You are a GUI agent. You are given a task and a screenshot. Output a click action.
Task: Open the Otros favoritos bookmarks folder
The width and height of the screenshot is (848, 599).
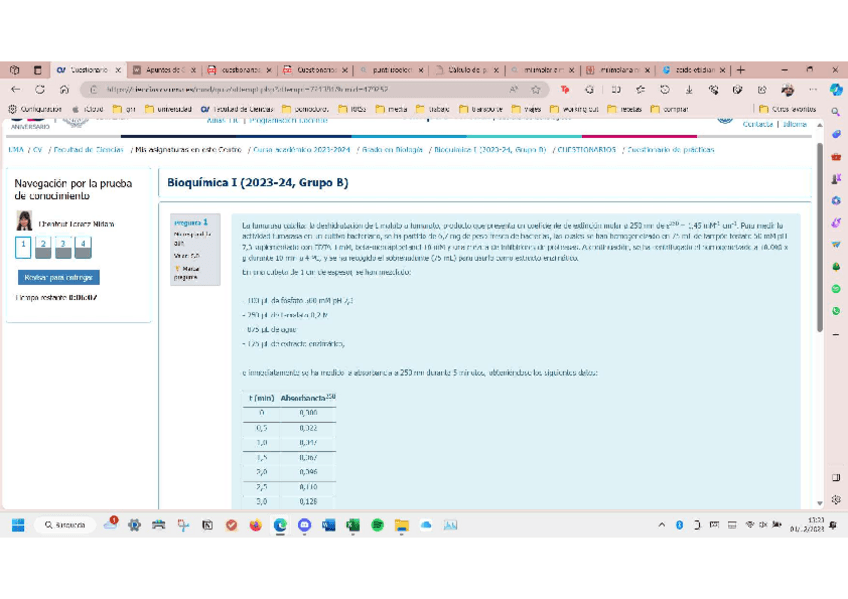pos(787,109)
